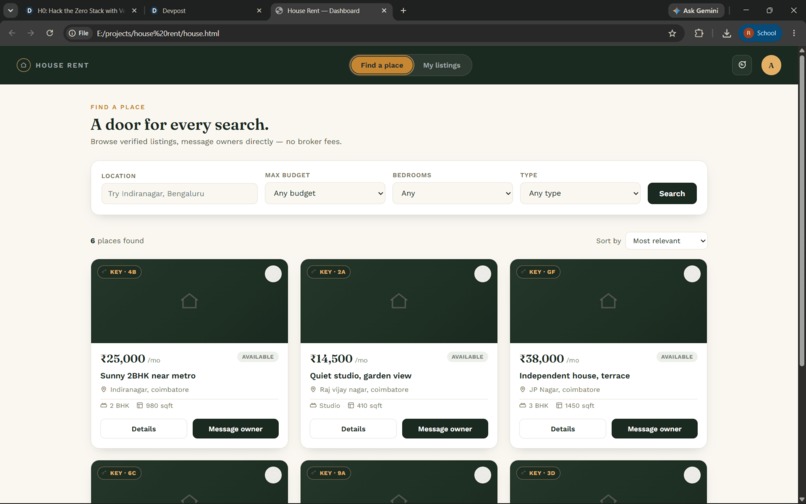Click location pin icon next to JP Nagar
Image resolution: width=806 pixels, height=504 pixels.
522,389
